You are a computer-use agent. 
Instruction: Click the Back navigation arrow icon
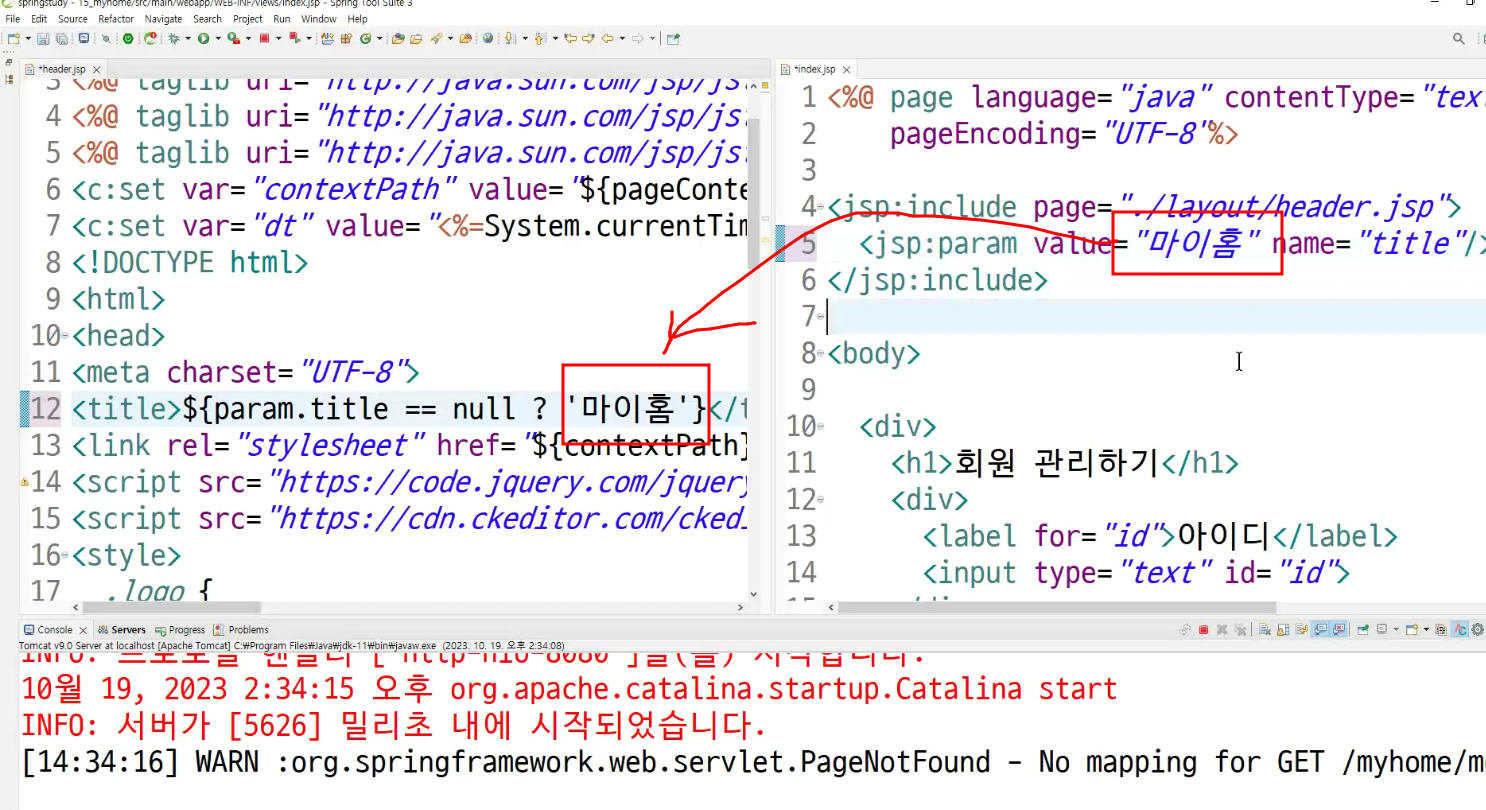coord(608,39)
